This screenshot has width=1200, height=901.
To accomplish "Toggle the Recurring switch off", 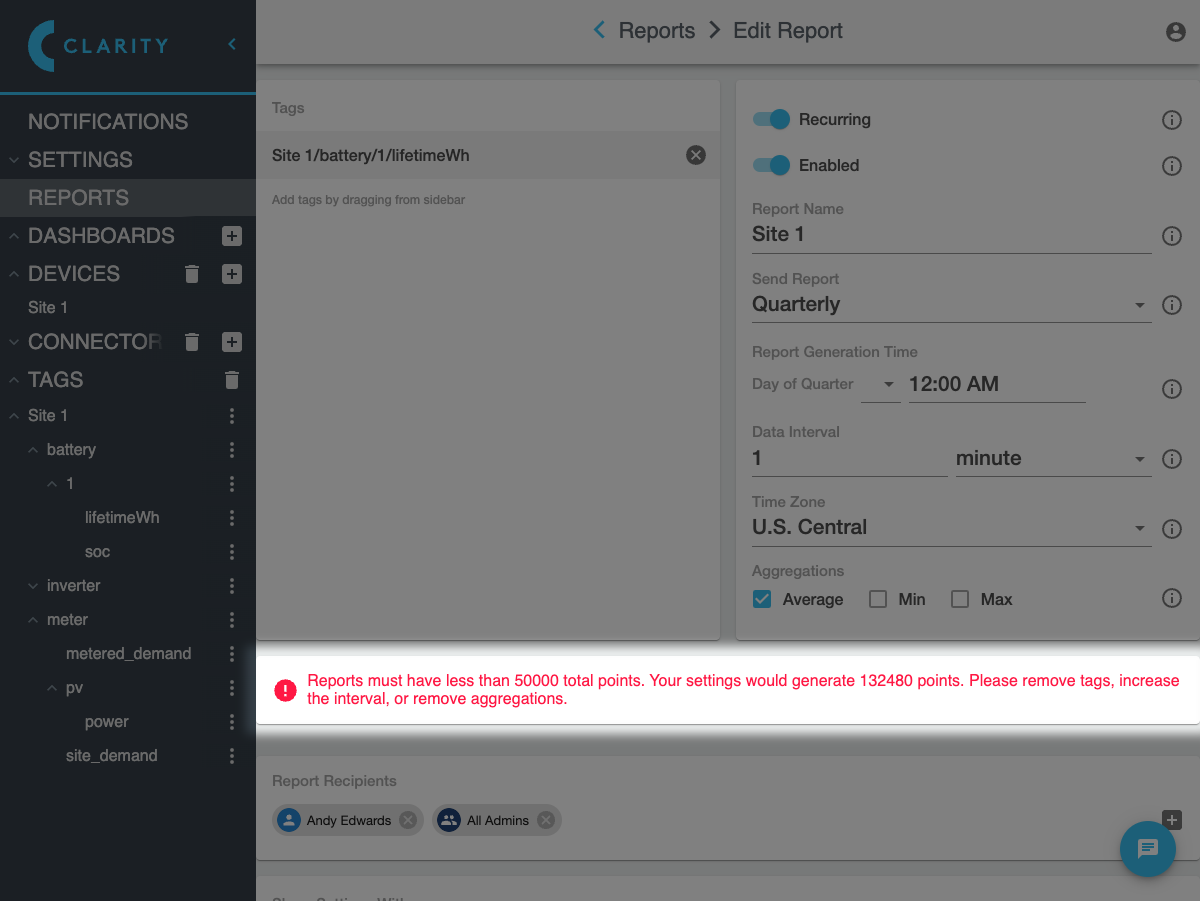I will pyautogui.click(x=771, y=119).
